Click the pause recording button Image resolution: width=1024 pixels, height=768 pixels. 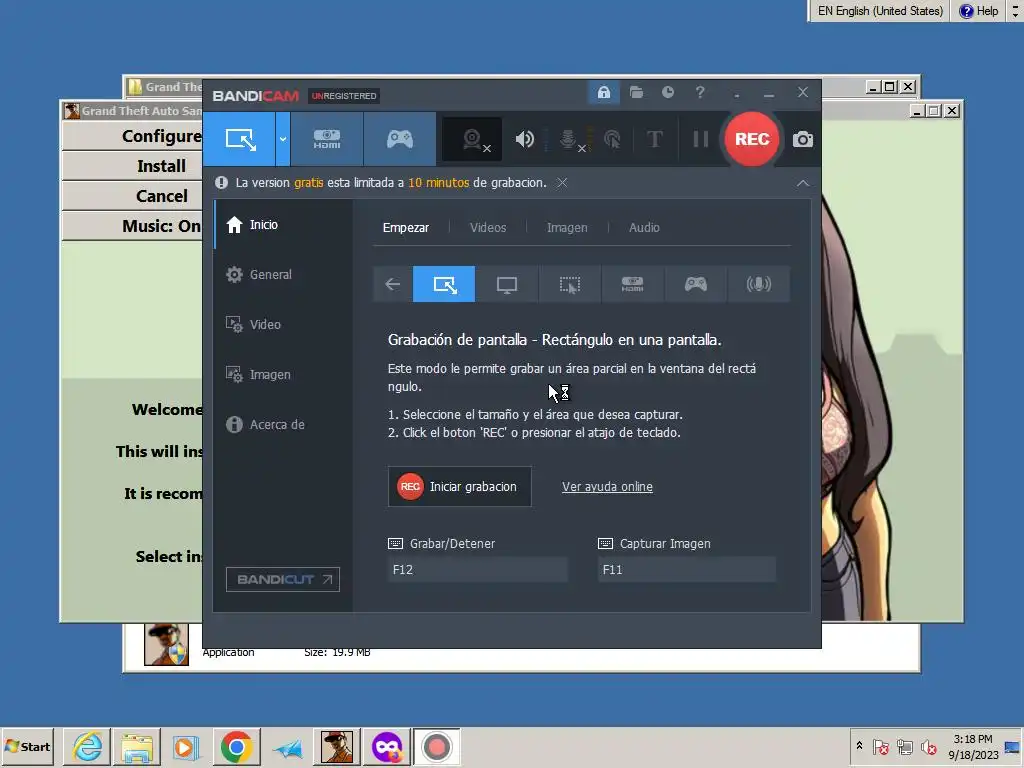(700, 139)
